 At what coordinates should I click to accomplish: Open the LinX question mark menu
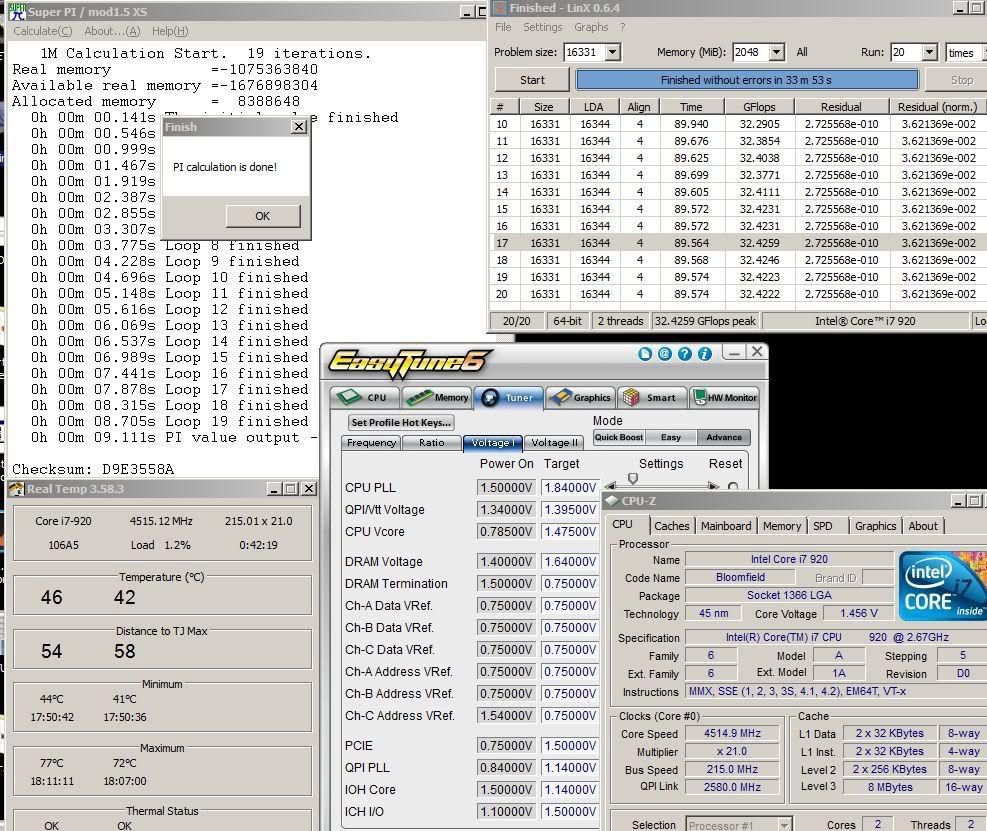[x=623, y=27]
